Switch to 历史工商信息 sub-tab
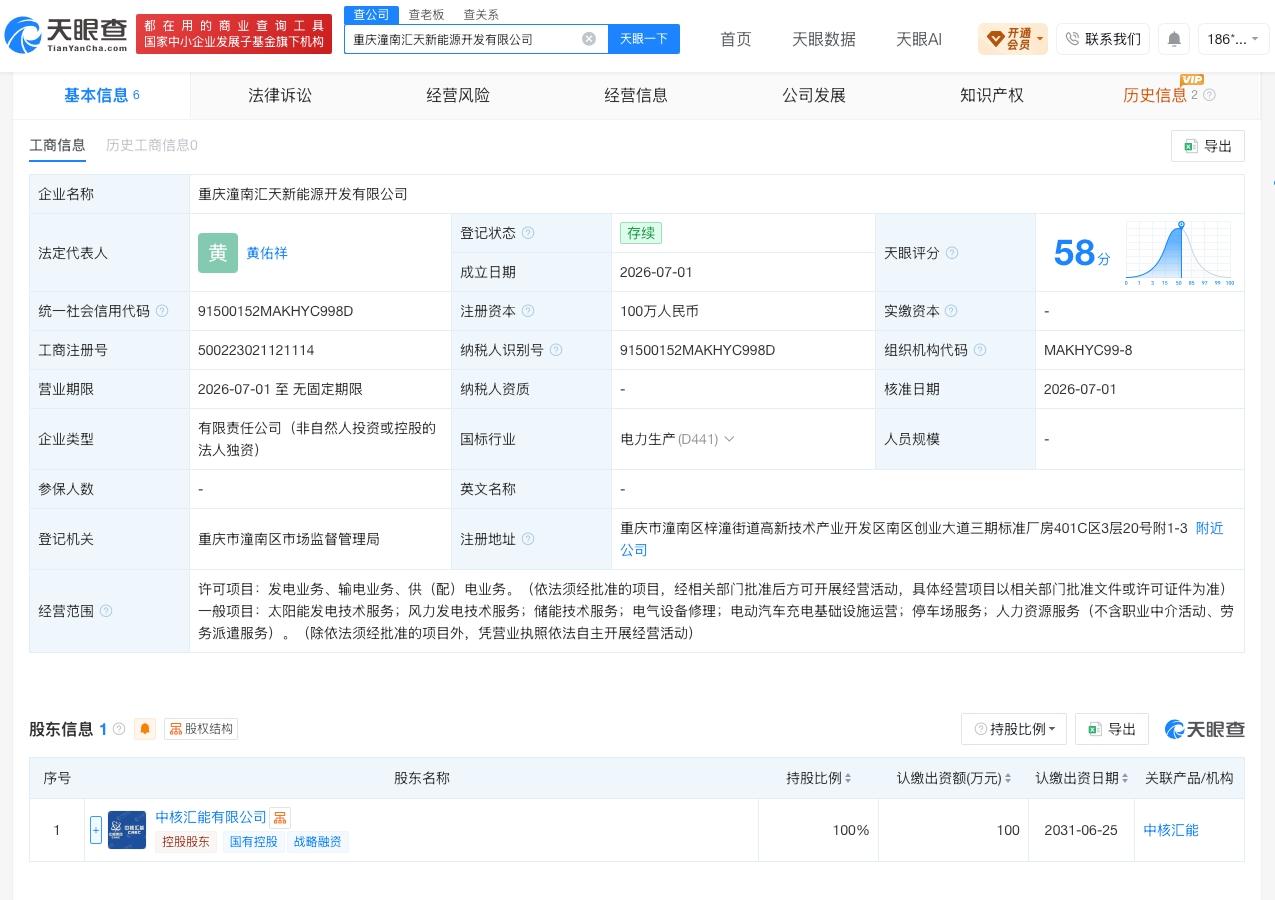This screenshot has height=900, width=1275. [152, 145]
